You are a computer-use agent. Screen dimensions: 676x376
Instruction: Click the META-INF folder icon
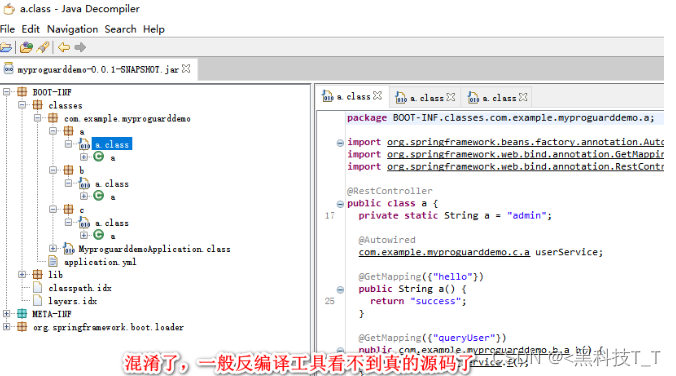(22, 314)
